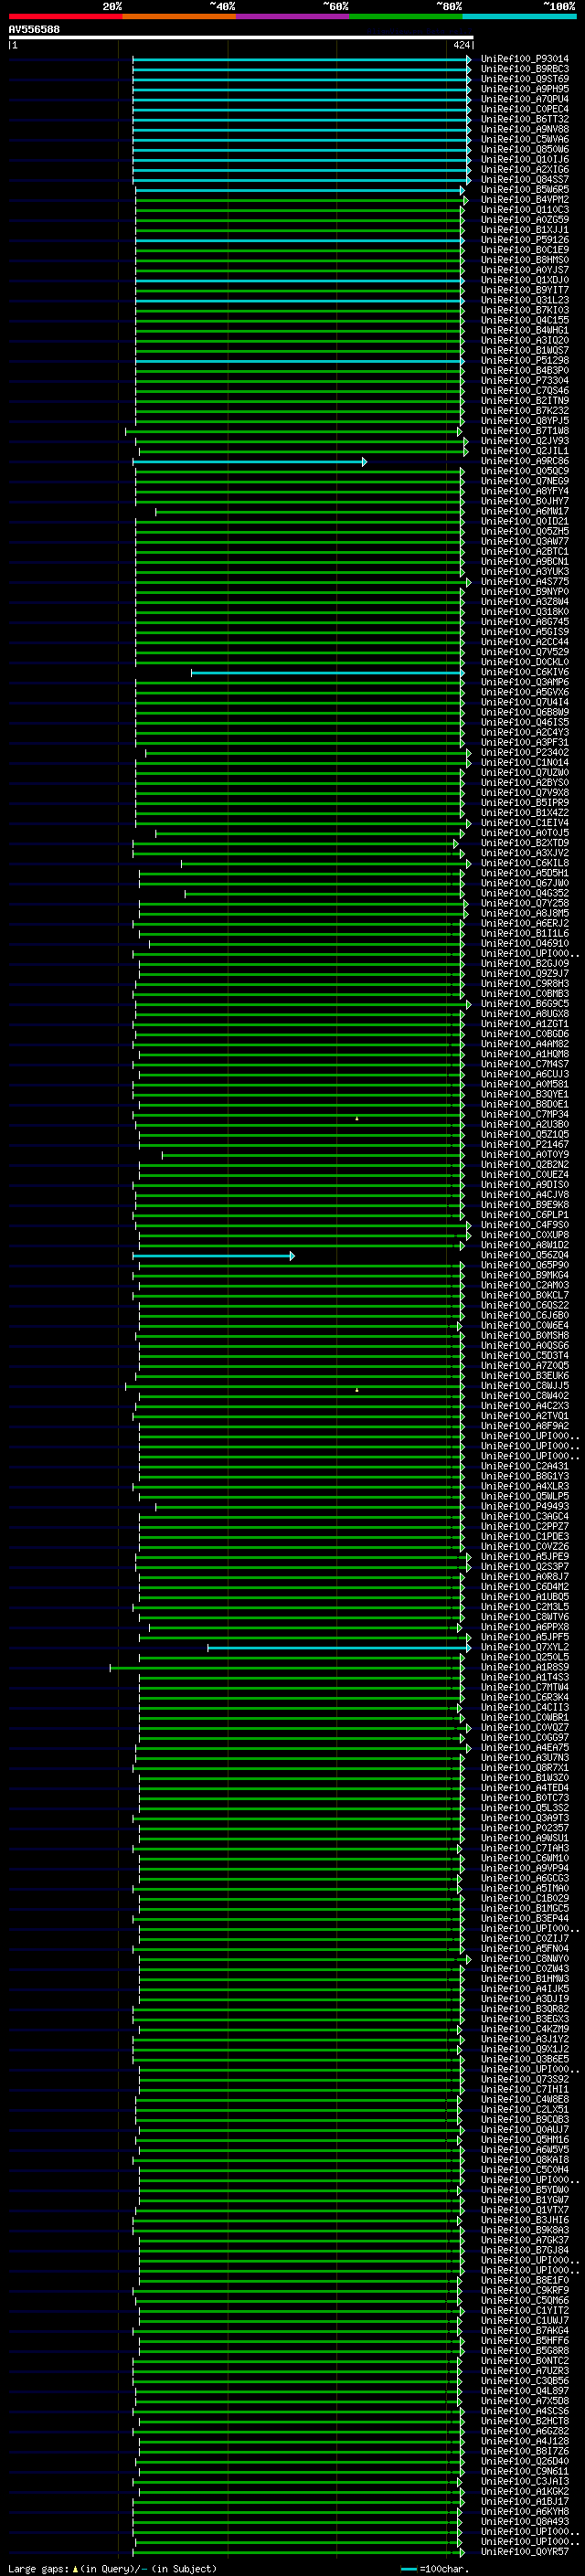Click hit label UniRef100_B7T1W8
This screenshot has width=585, height=2576.
coord(525,431)
